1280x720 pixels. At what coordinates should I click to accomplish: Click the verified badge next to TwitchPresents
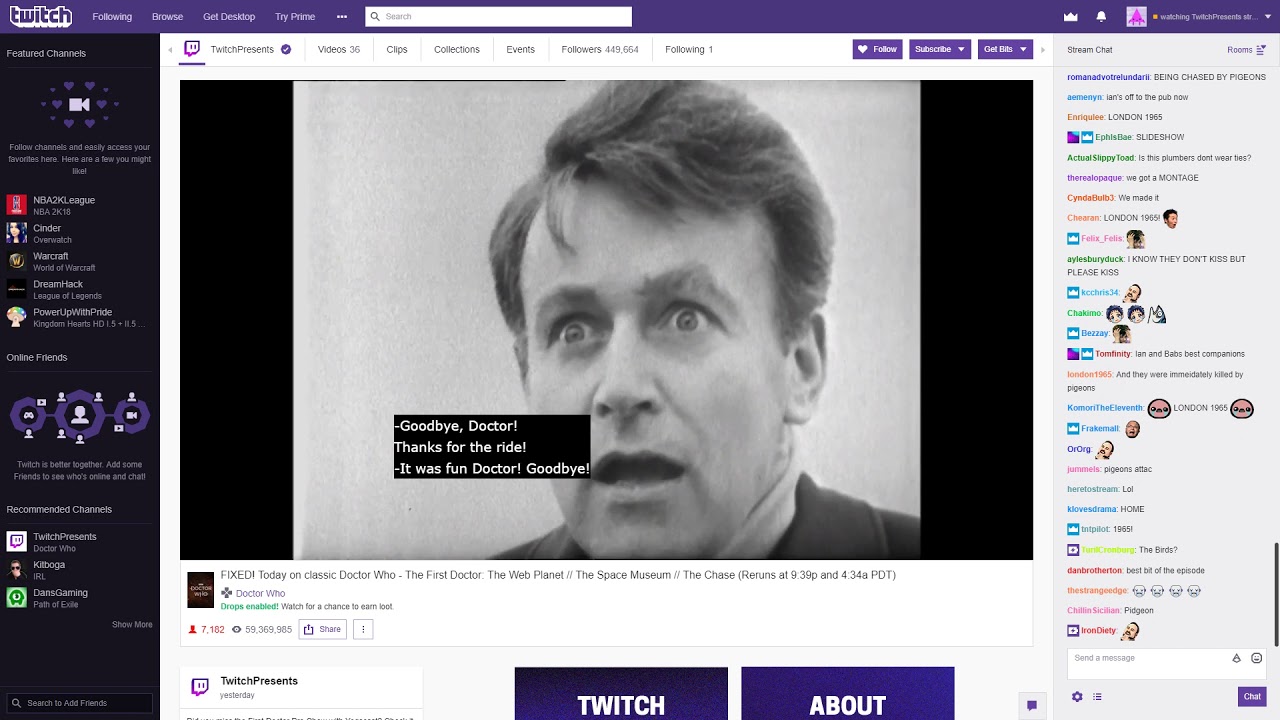click(x=286, y=49)
